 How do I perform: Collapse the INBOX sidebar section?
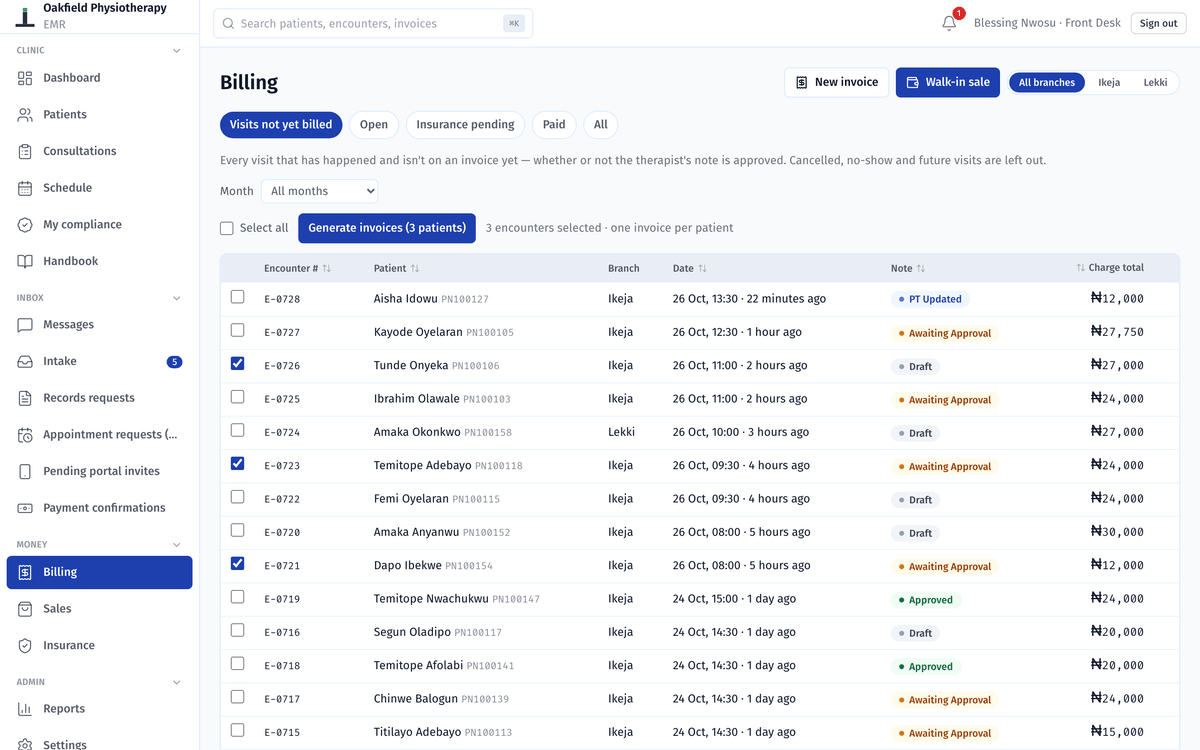point(177,298)
